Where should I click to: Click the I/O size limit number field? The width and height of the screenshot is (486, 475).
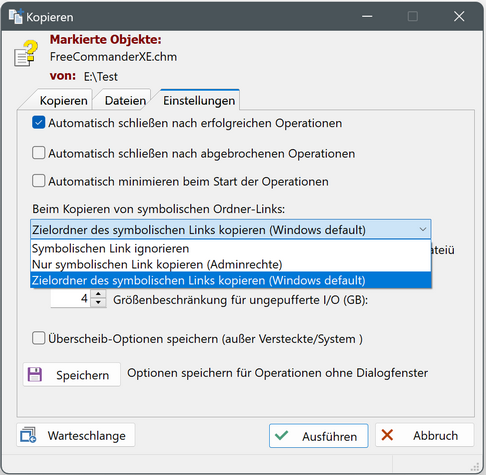click(x=71, y=298)
